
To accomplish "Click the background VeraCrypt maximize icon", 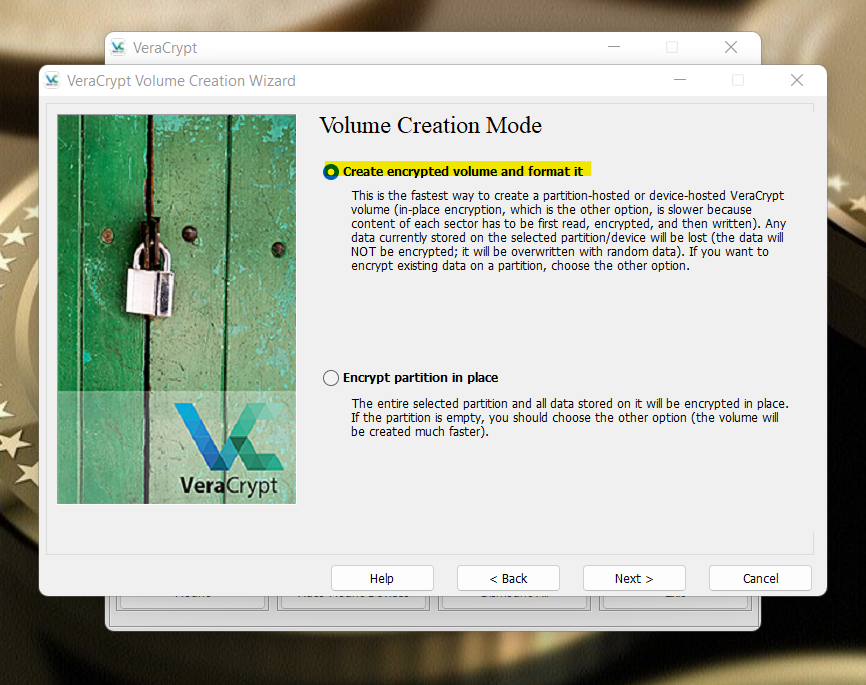I will [x=672, y=48].
